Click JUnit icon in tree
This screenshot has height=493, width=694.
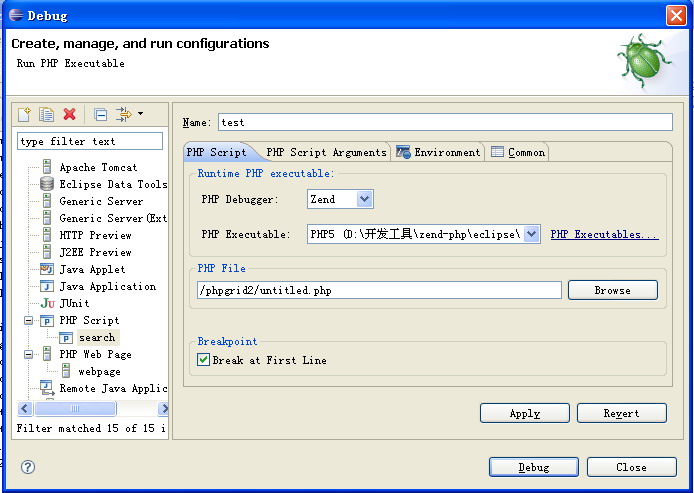[x=47, y=303]
